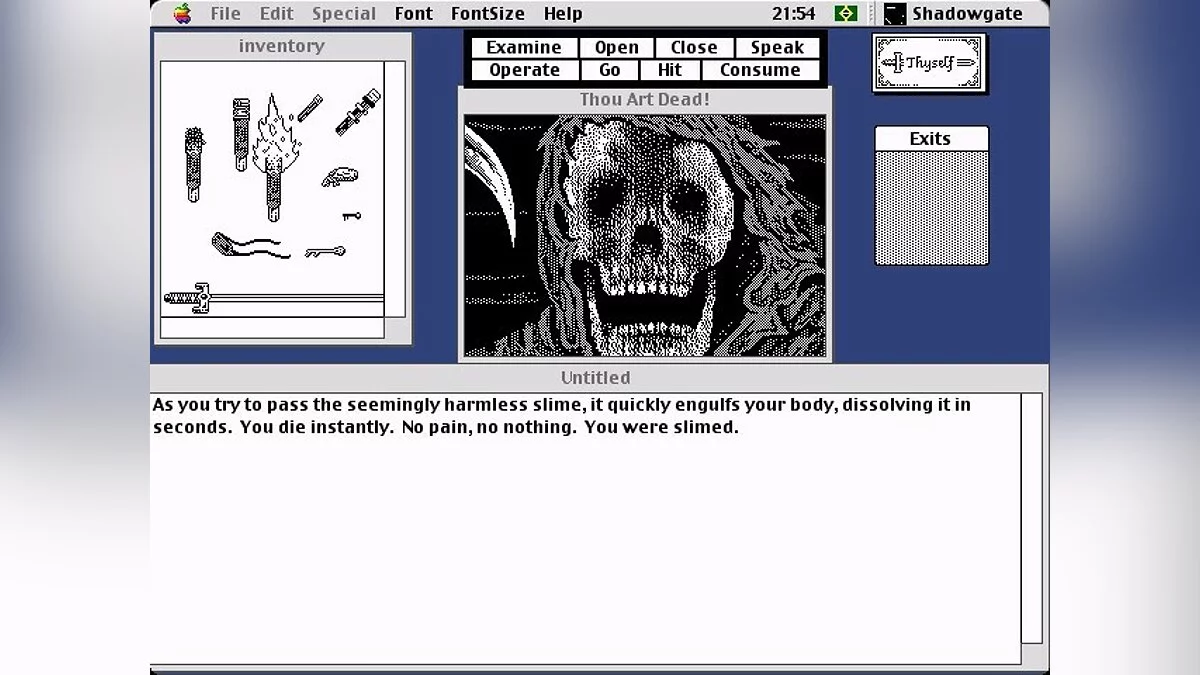Screen dimensions: 1200x675
Task: Click the inventory vertical scrollbar
Action: click(x=395, y=189)
